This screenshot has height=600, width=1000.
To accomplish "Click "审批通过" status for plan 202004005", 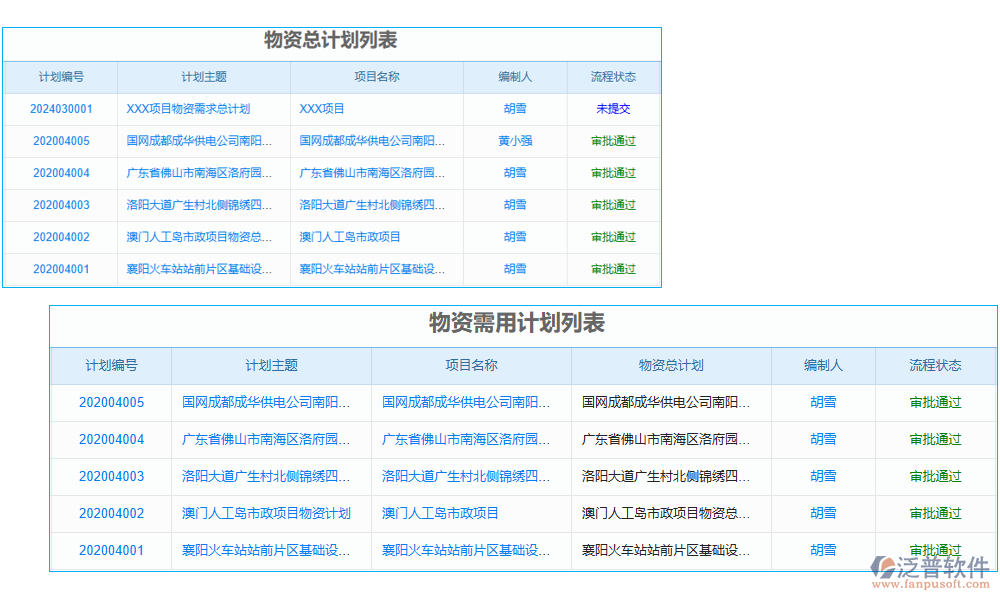I will tap(612, 141).
